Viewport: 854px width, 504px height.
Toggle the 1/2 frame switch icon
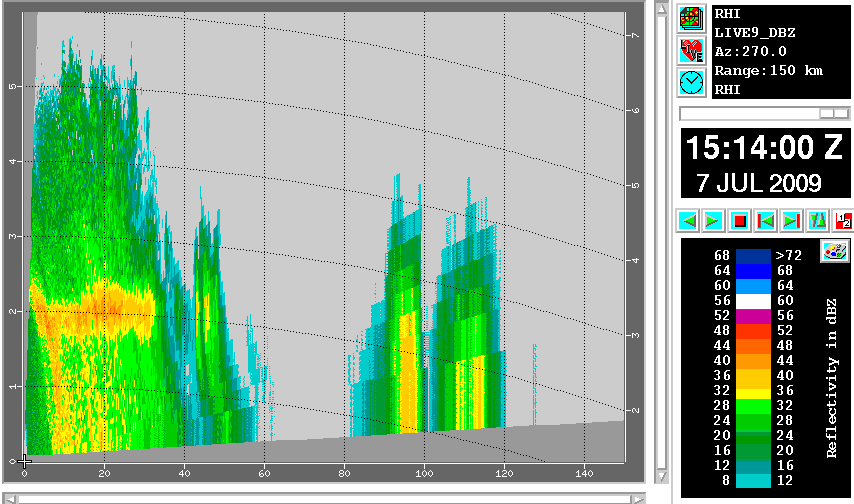click(842, 220)
